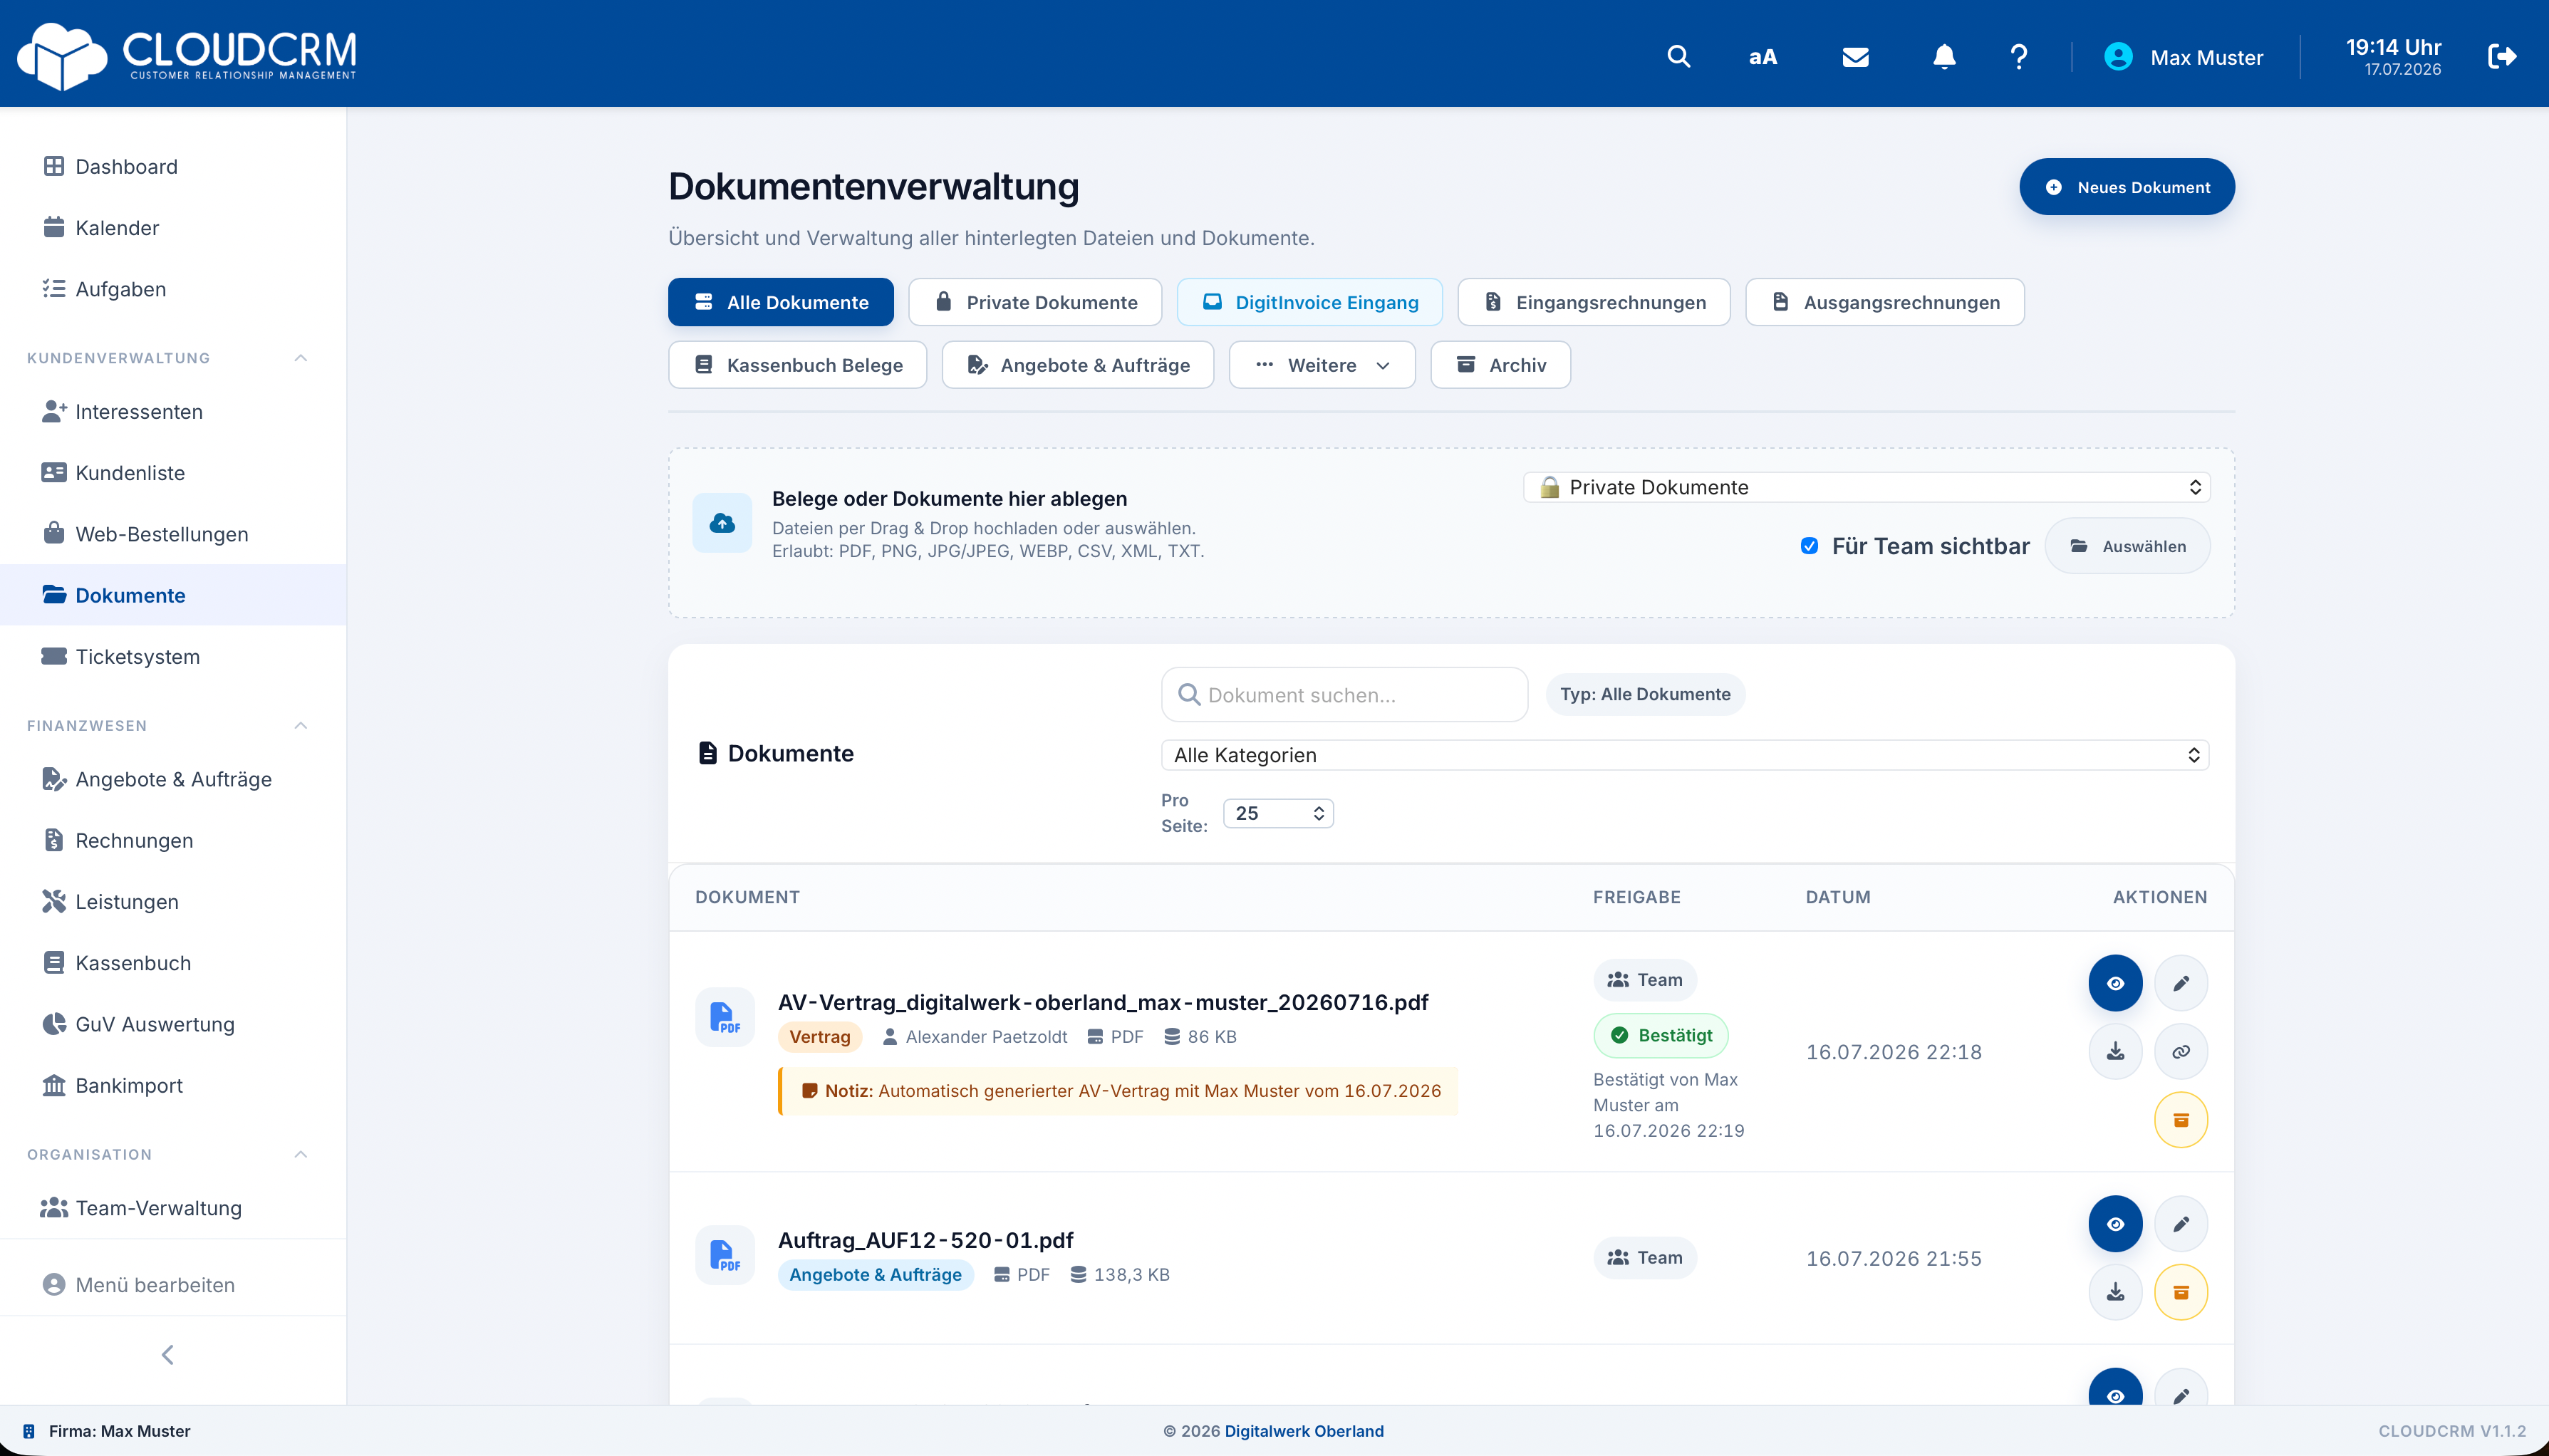Viewport: 2549px width, 1456px height.
Task: Click the Auftrag_AUF12-520-01.pdf file name
Action: (x=926, y=1240)
